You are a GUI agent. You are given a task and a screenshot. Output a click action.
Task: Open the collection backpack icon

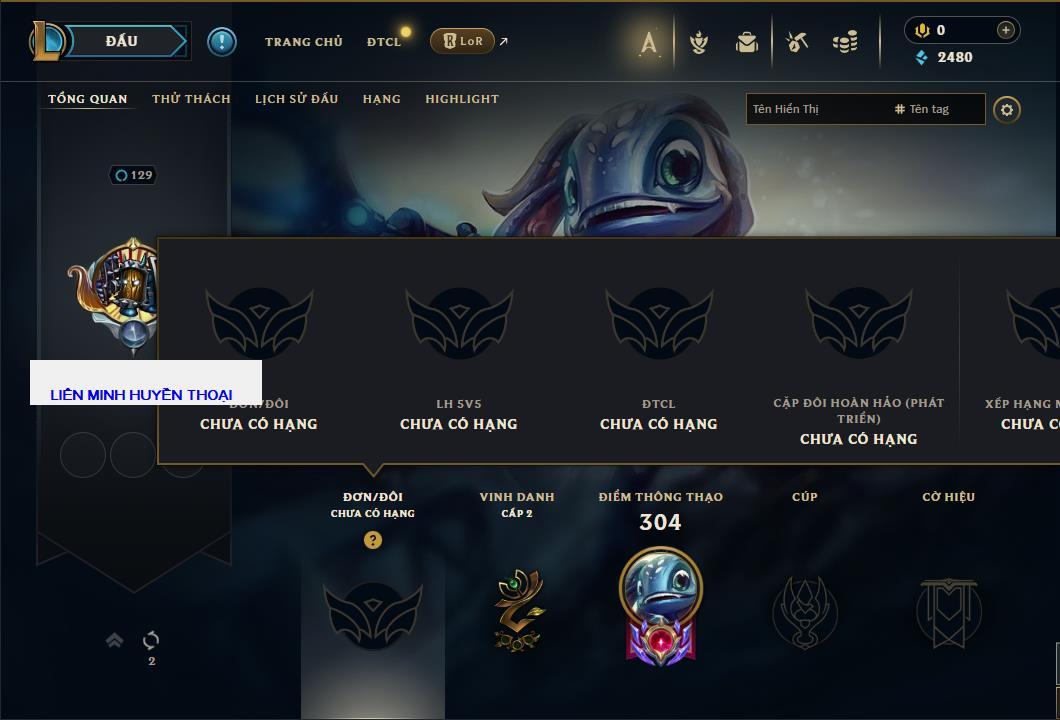click(x=747, y=43)
